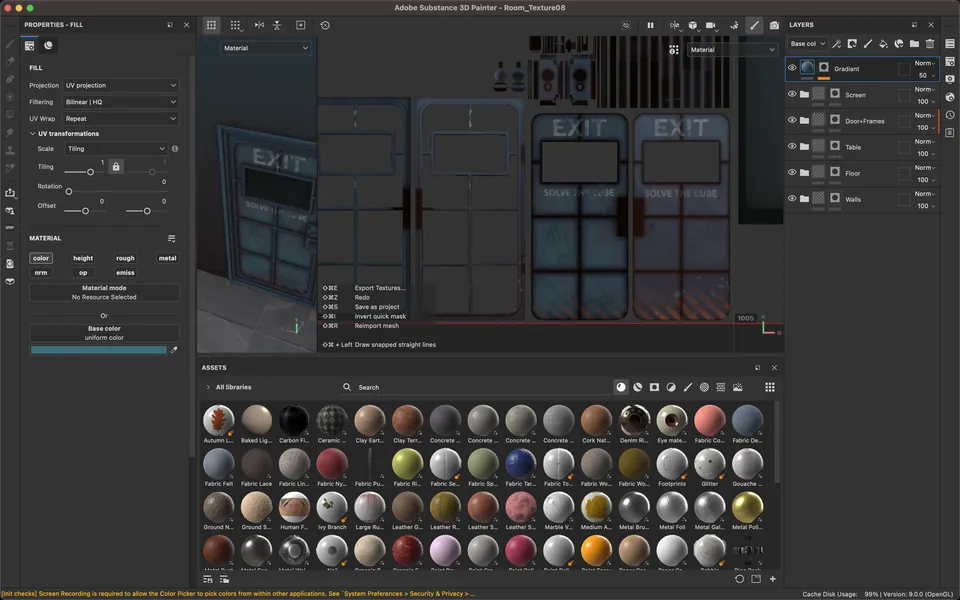Screen dimensions: 960x600
Task: Select the Eraser tool in left toolbar
Action: [x=10, y=61]
